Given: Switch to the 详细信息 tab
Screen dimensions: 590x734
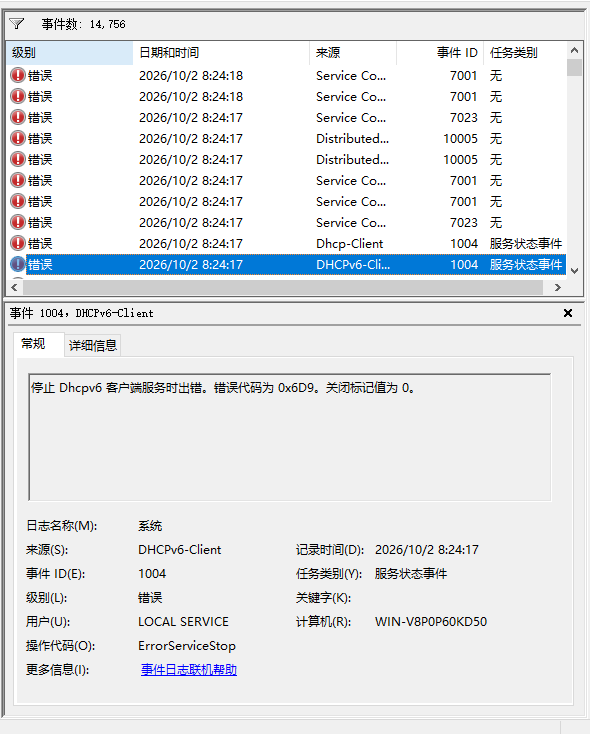Looking at the screenshot, I should (x=93, y=345).
